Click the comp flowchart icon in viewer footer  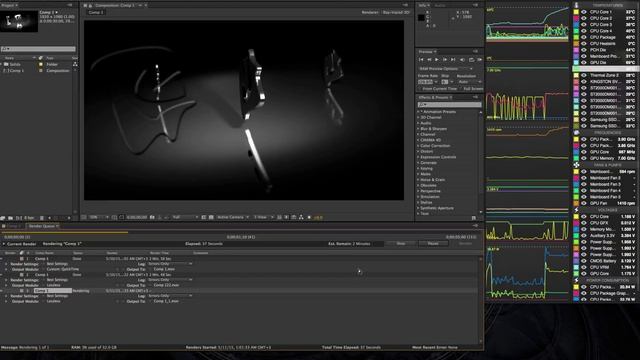[x=301, y=217]
